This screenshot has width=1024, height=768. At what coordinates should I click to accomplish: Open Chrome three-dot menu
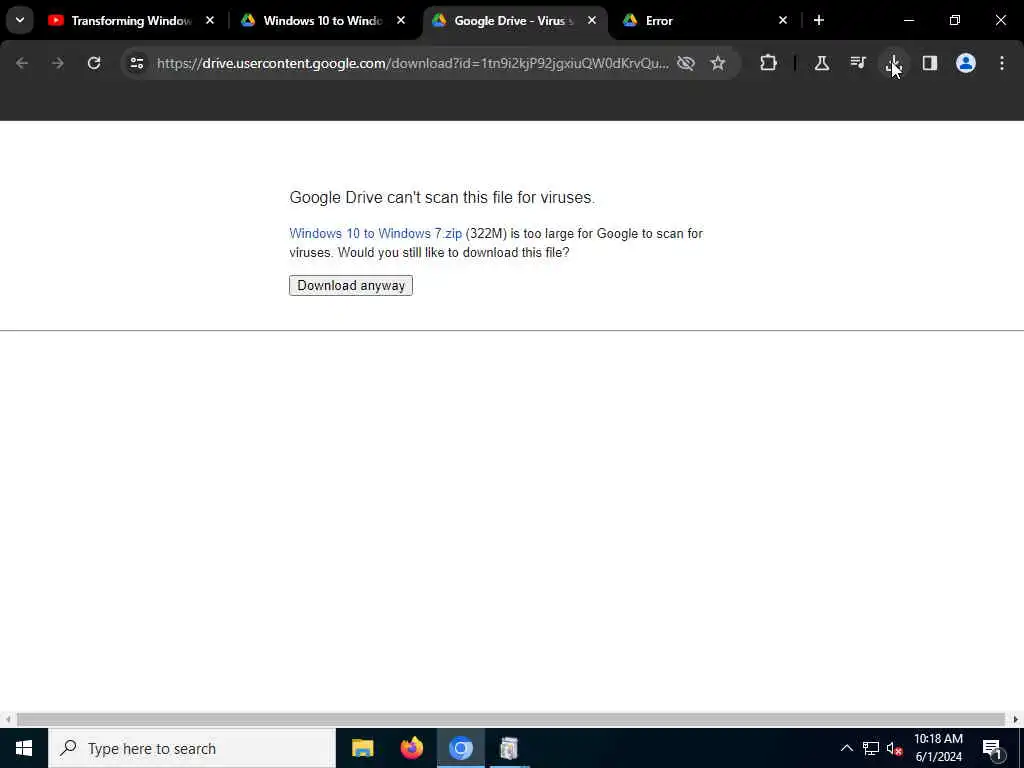[1002, 63]
